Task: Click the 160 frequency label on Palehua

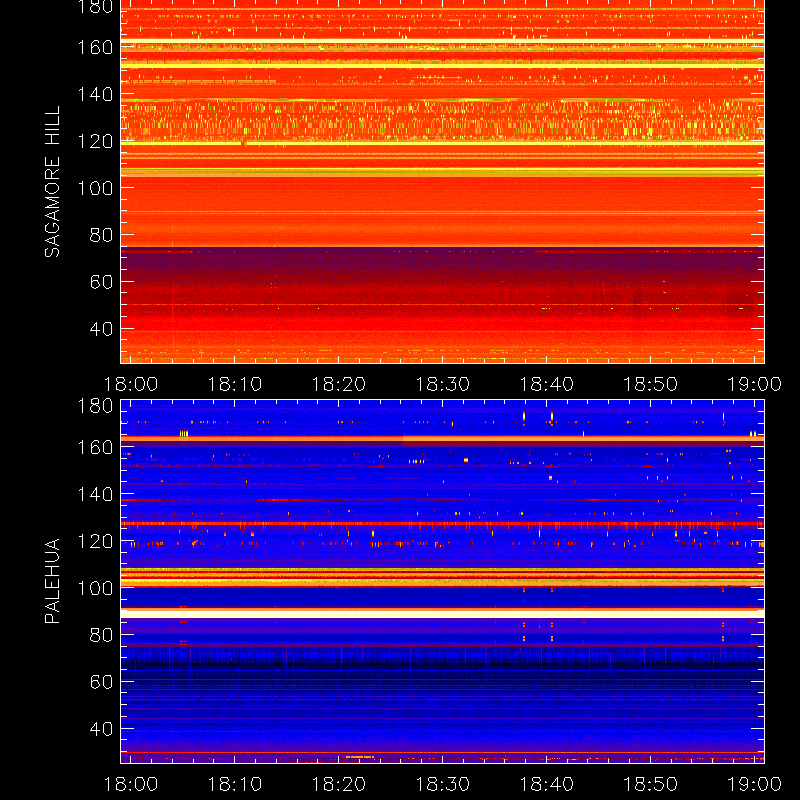Action: [95, 447]
